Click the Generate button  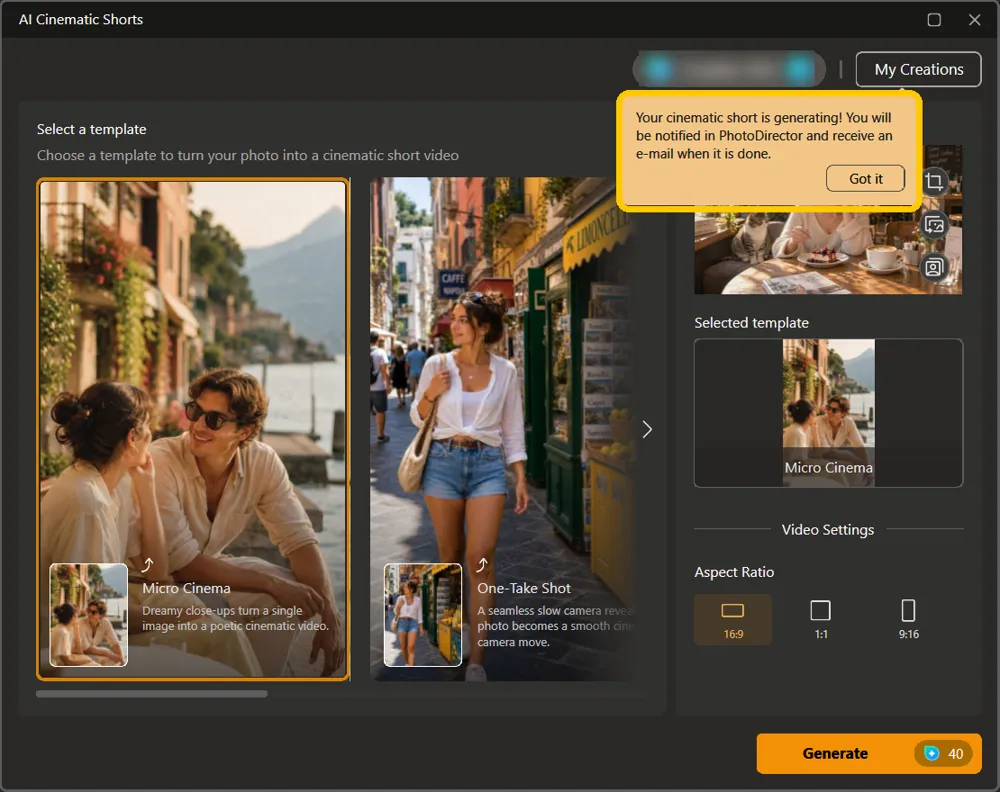pyautogui.click(x=869, y=754)
